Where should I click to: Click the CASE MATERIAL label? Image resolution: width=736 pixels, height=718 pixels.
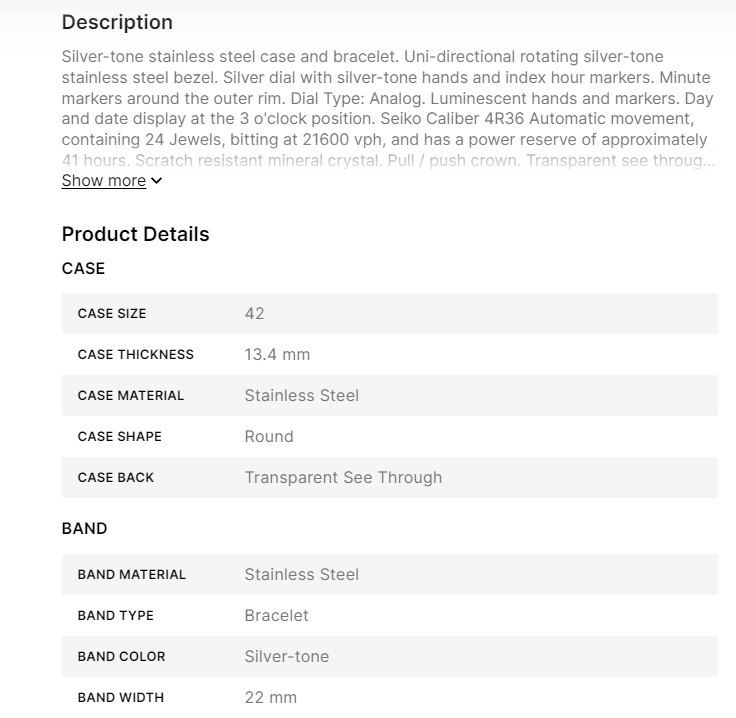coord(131,396)
